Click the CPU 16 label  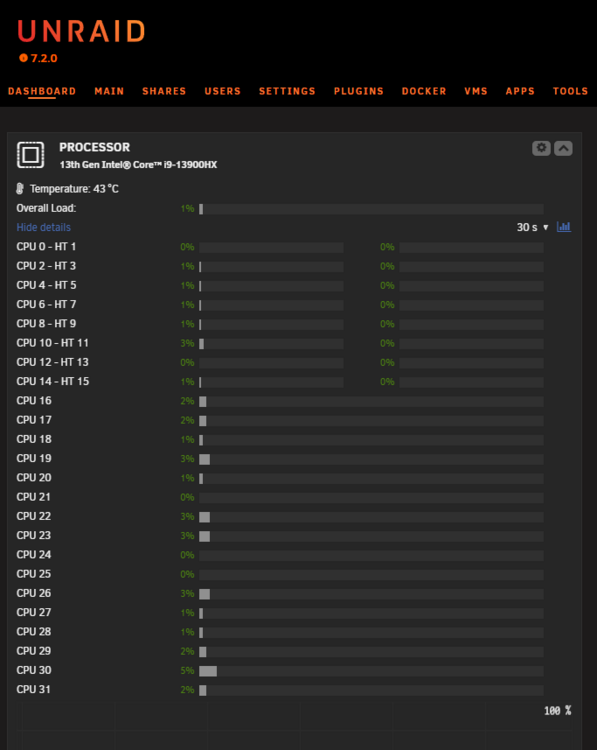coord(34,401)
